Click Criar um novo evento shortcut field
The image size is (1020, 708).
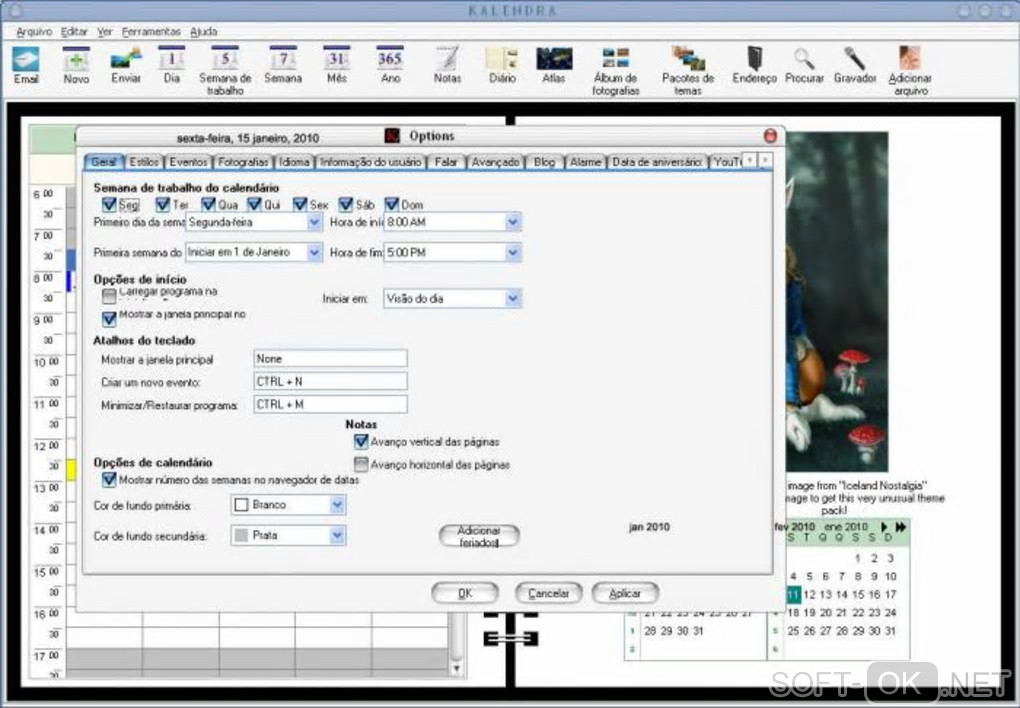click(330, 381)
